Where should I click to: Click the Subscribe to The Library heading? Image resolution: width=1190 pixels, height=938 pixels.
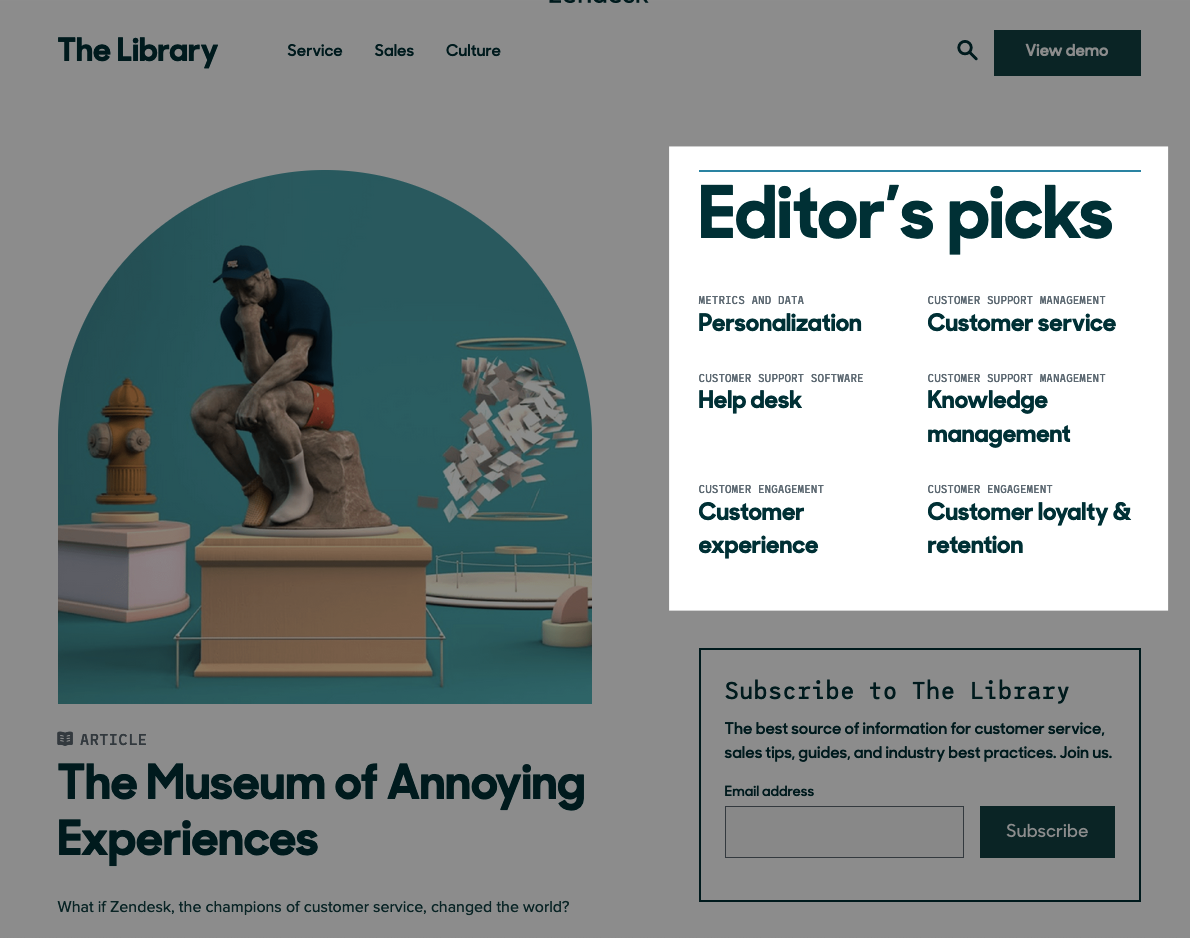[896, 691]
